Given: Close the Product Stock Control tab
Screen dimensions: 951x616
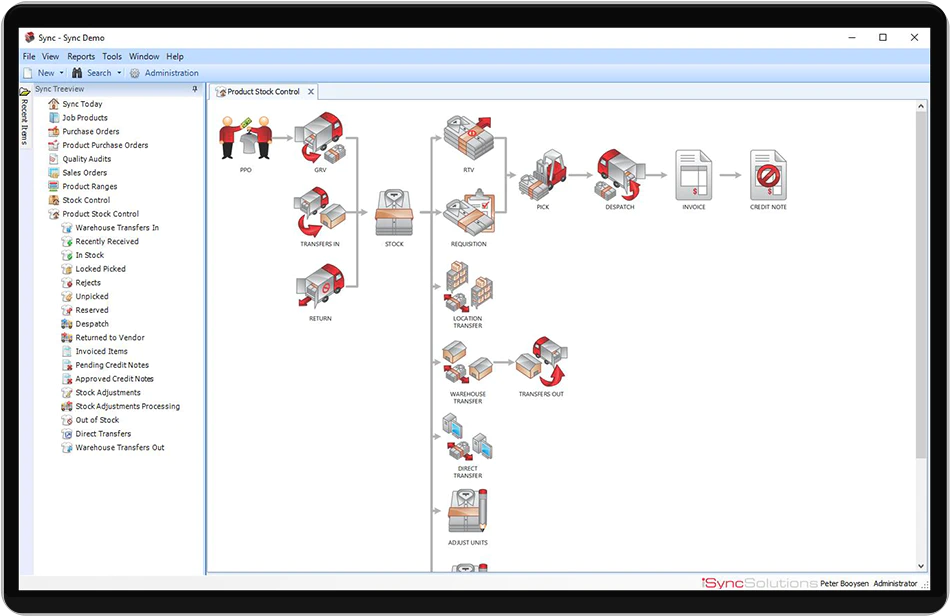Looking at the screenshot, I should 311,92.
